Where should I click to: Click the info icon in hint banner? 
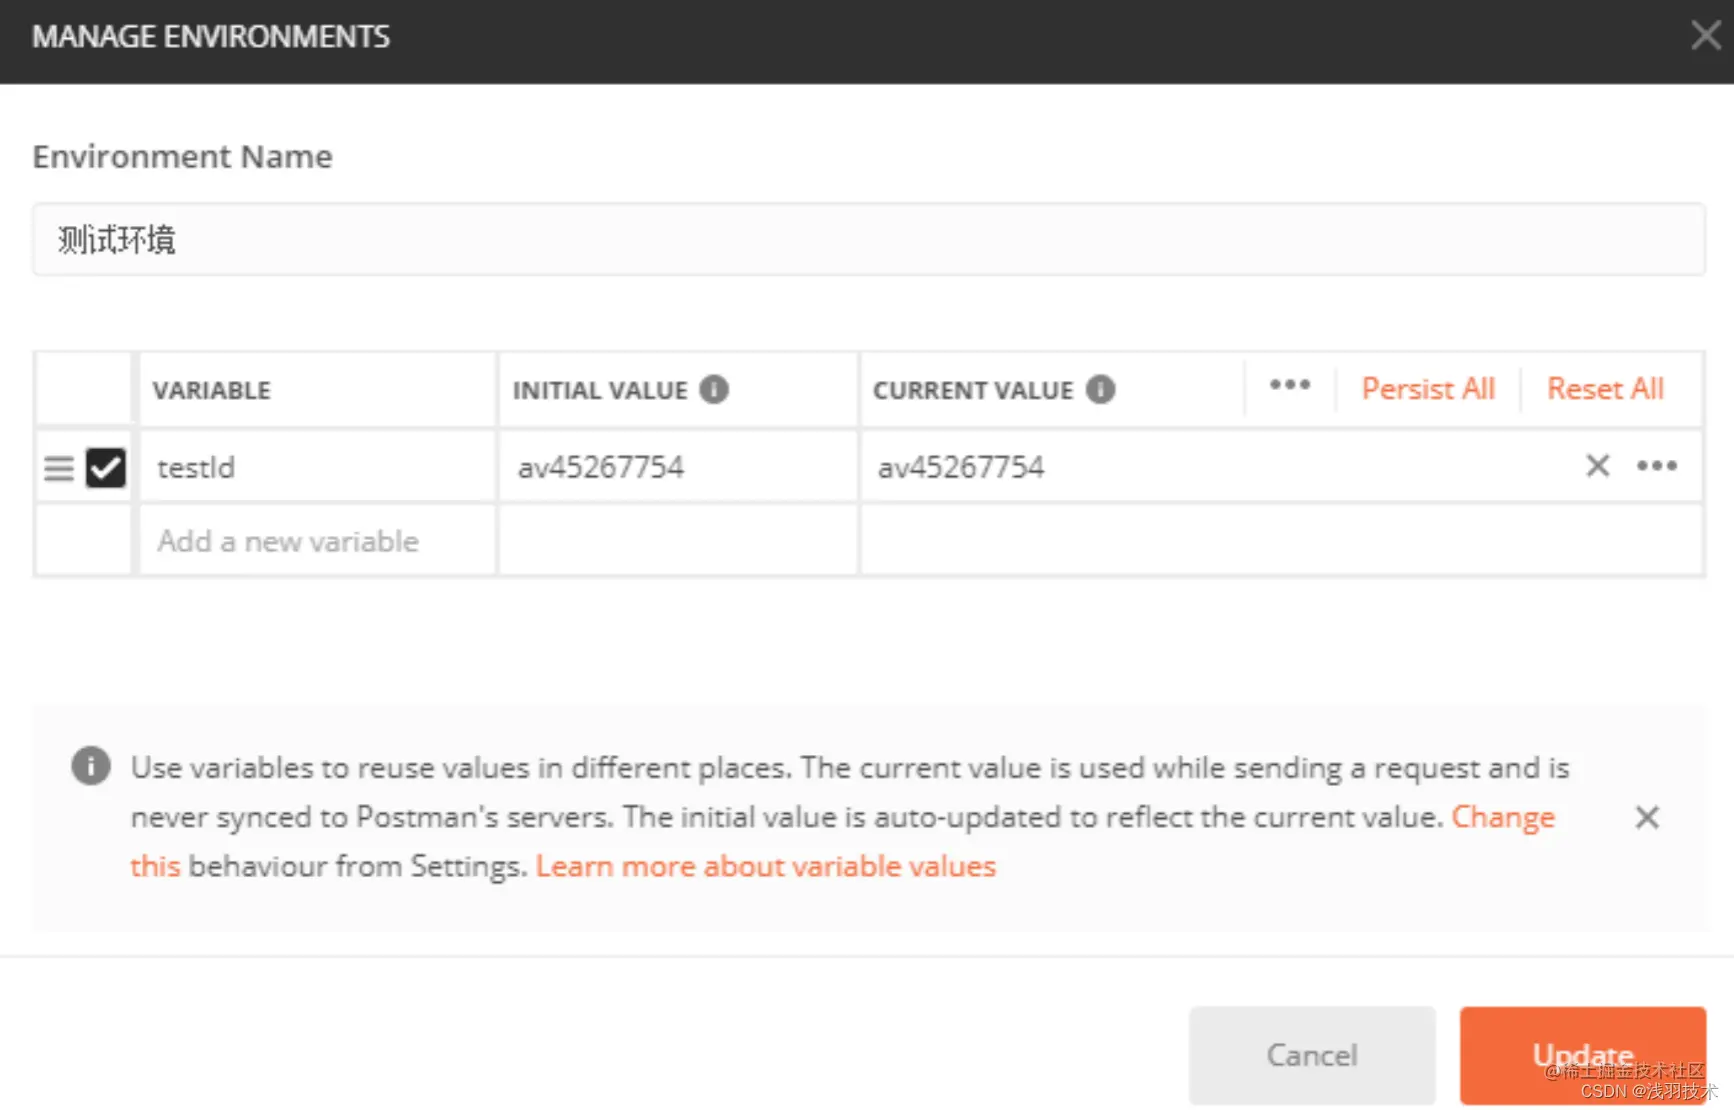[91, 766]
